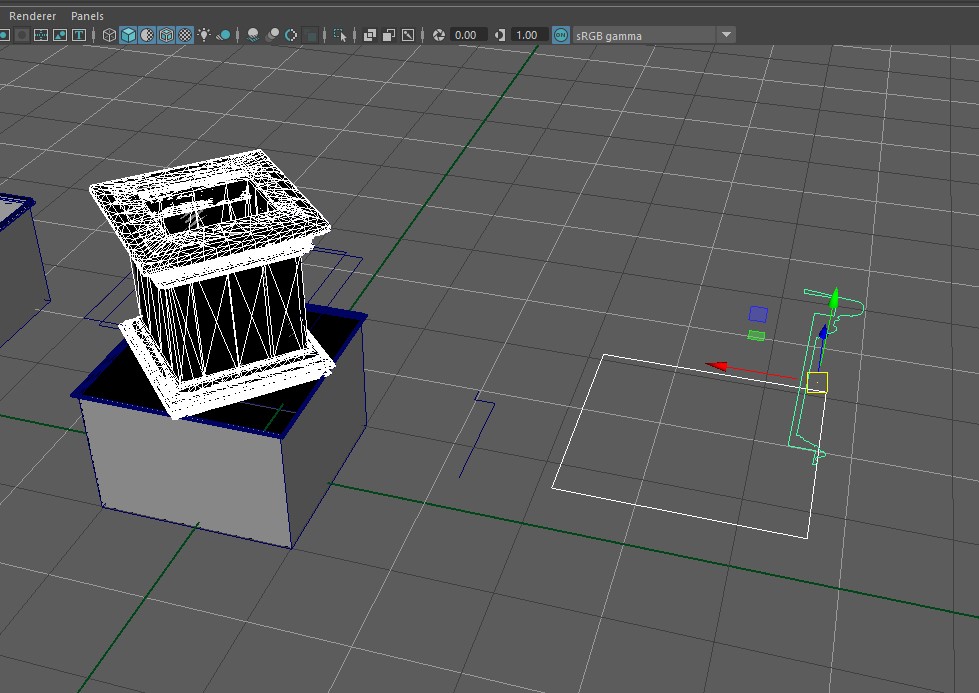Open the Renderer menu
Screen dimensions: 979x693
click(x=32, y=16)
